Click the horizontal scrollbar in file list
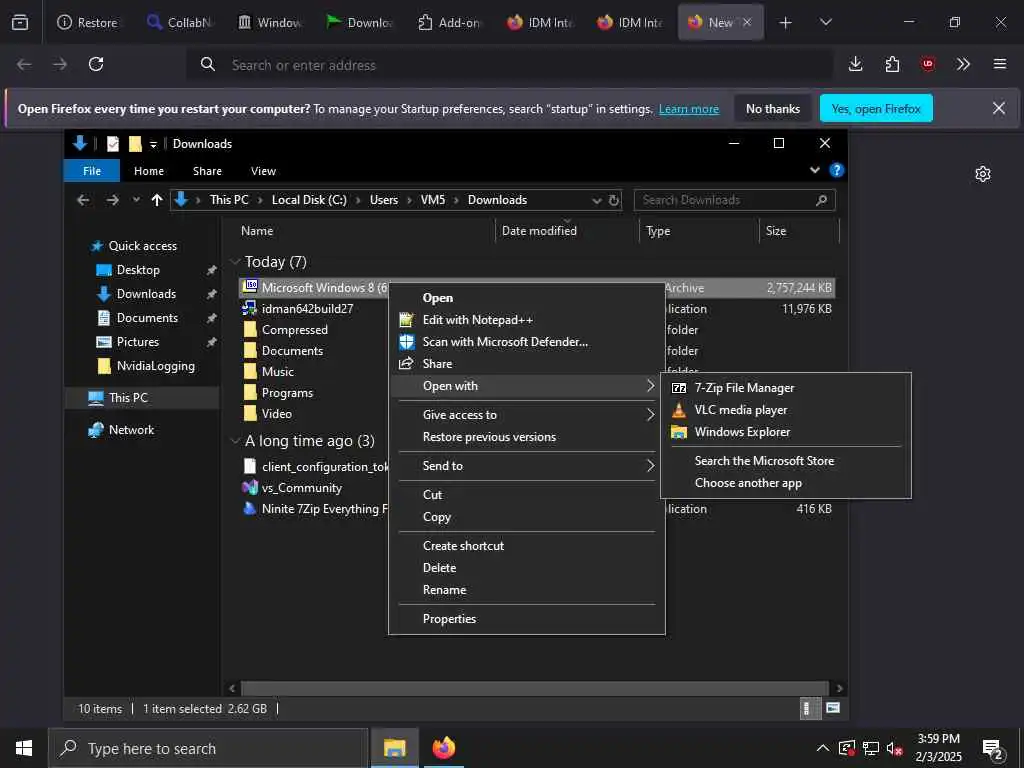This screenshot has width=1024, height=768. [534, 688]
